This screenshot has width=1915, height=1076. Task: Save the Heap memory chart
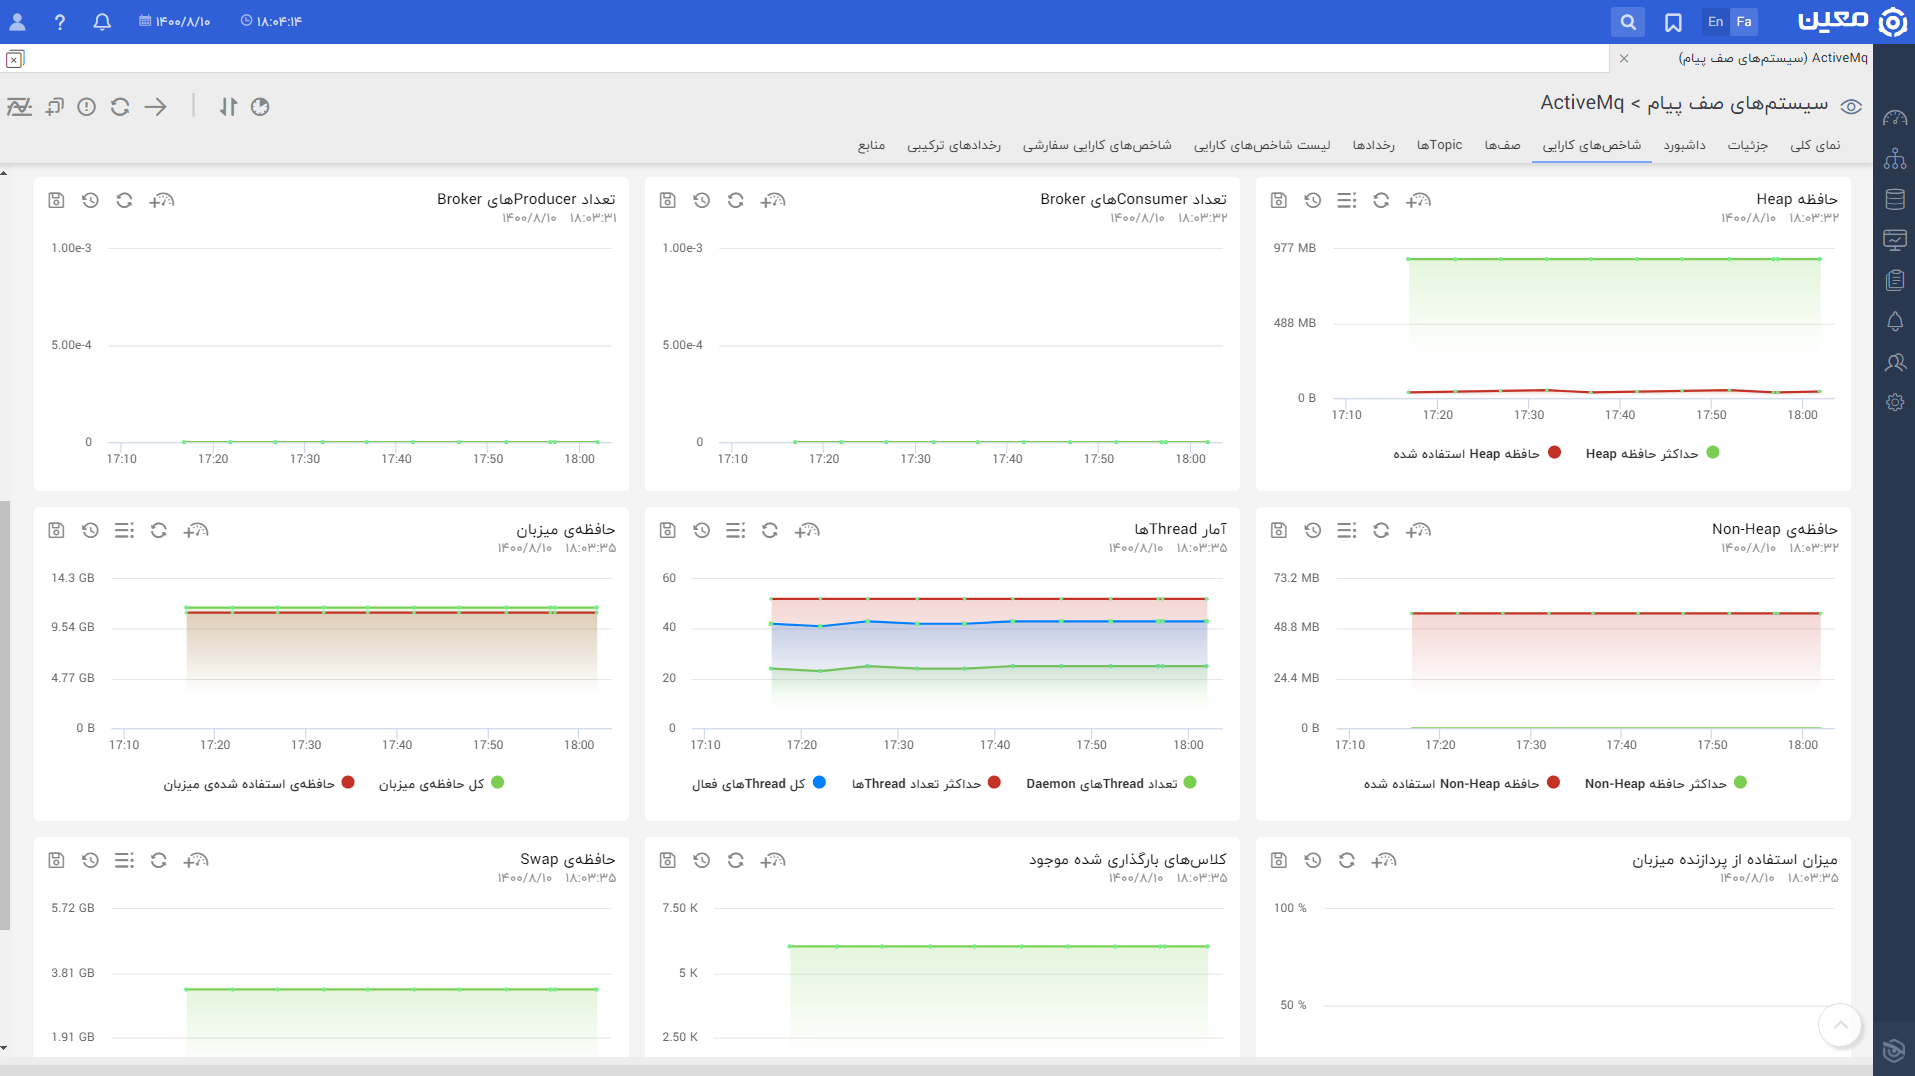click(1279, 200)
